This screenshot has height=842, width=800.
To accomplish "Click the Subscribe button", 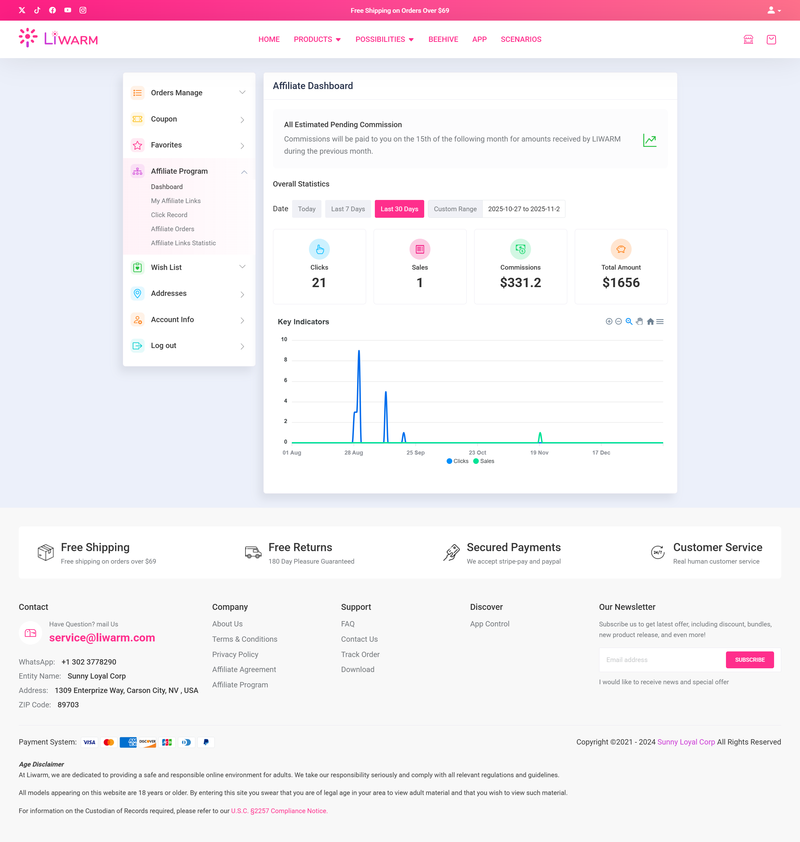I will (750, 660).
